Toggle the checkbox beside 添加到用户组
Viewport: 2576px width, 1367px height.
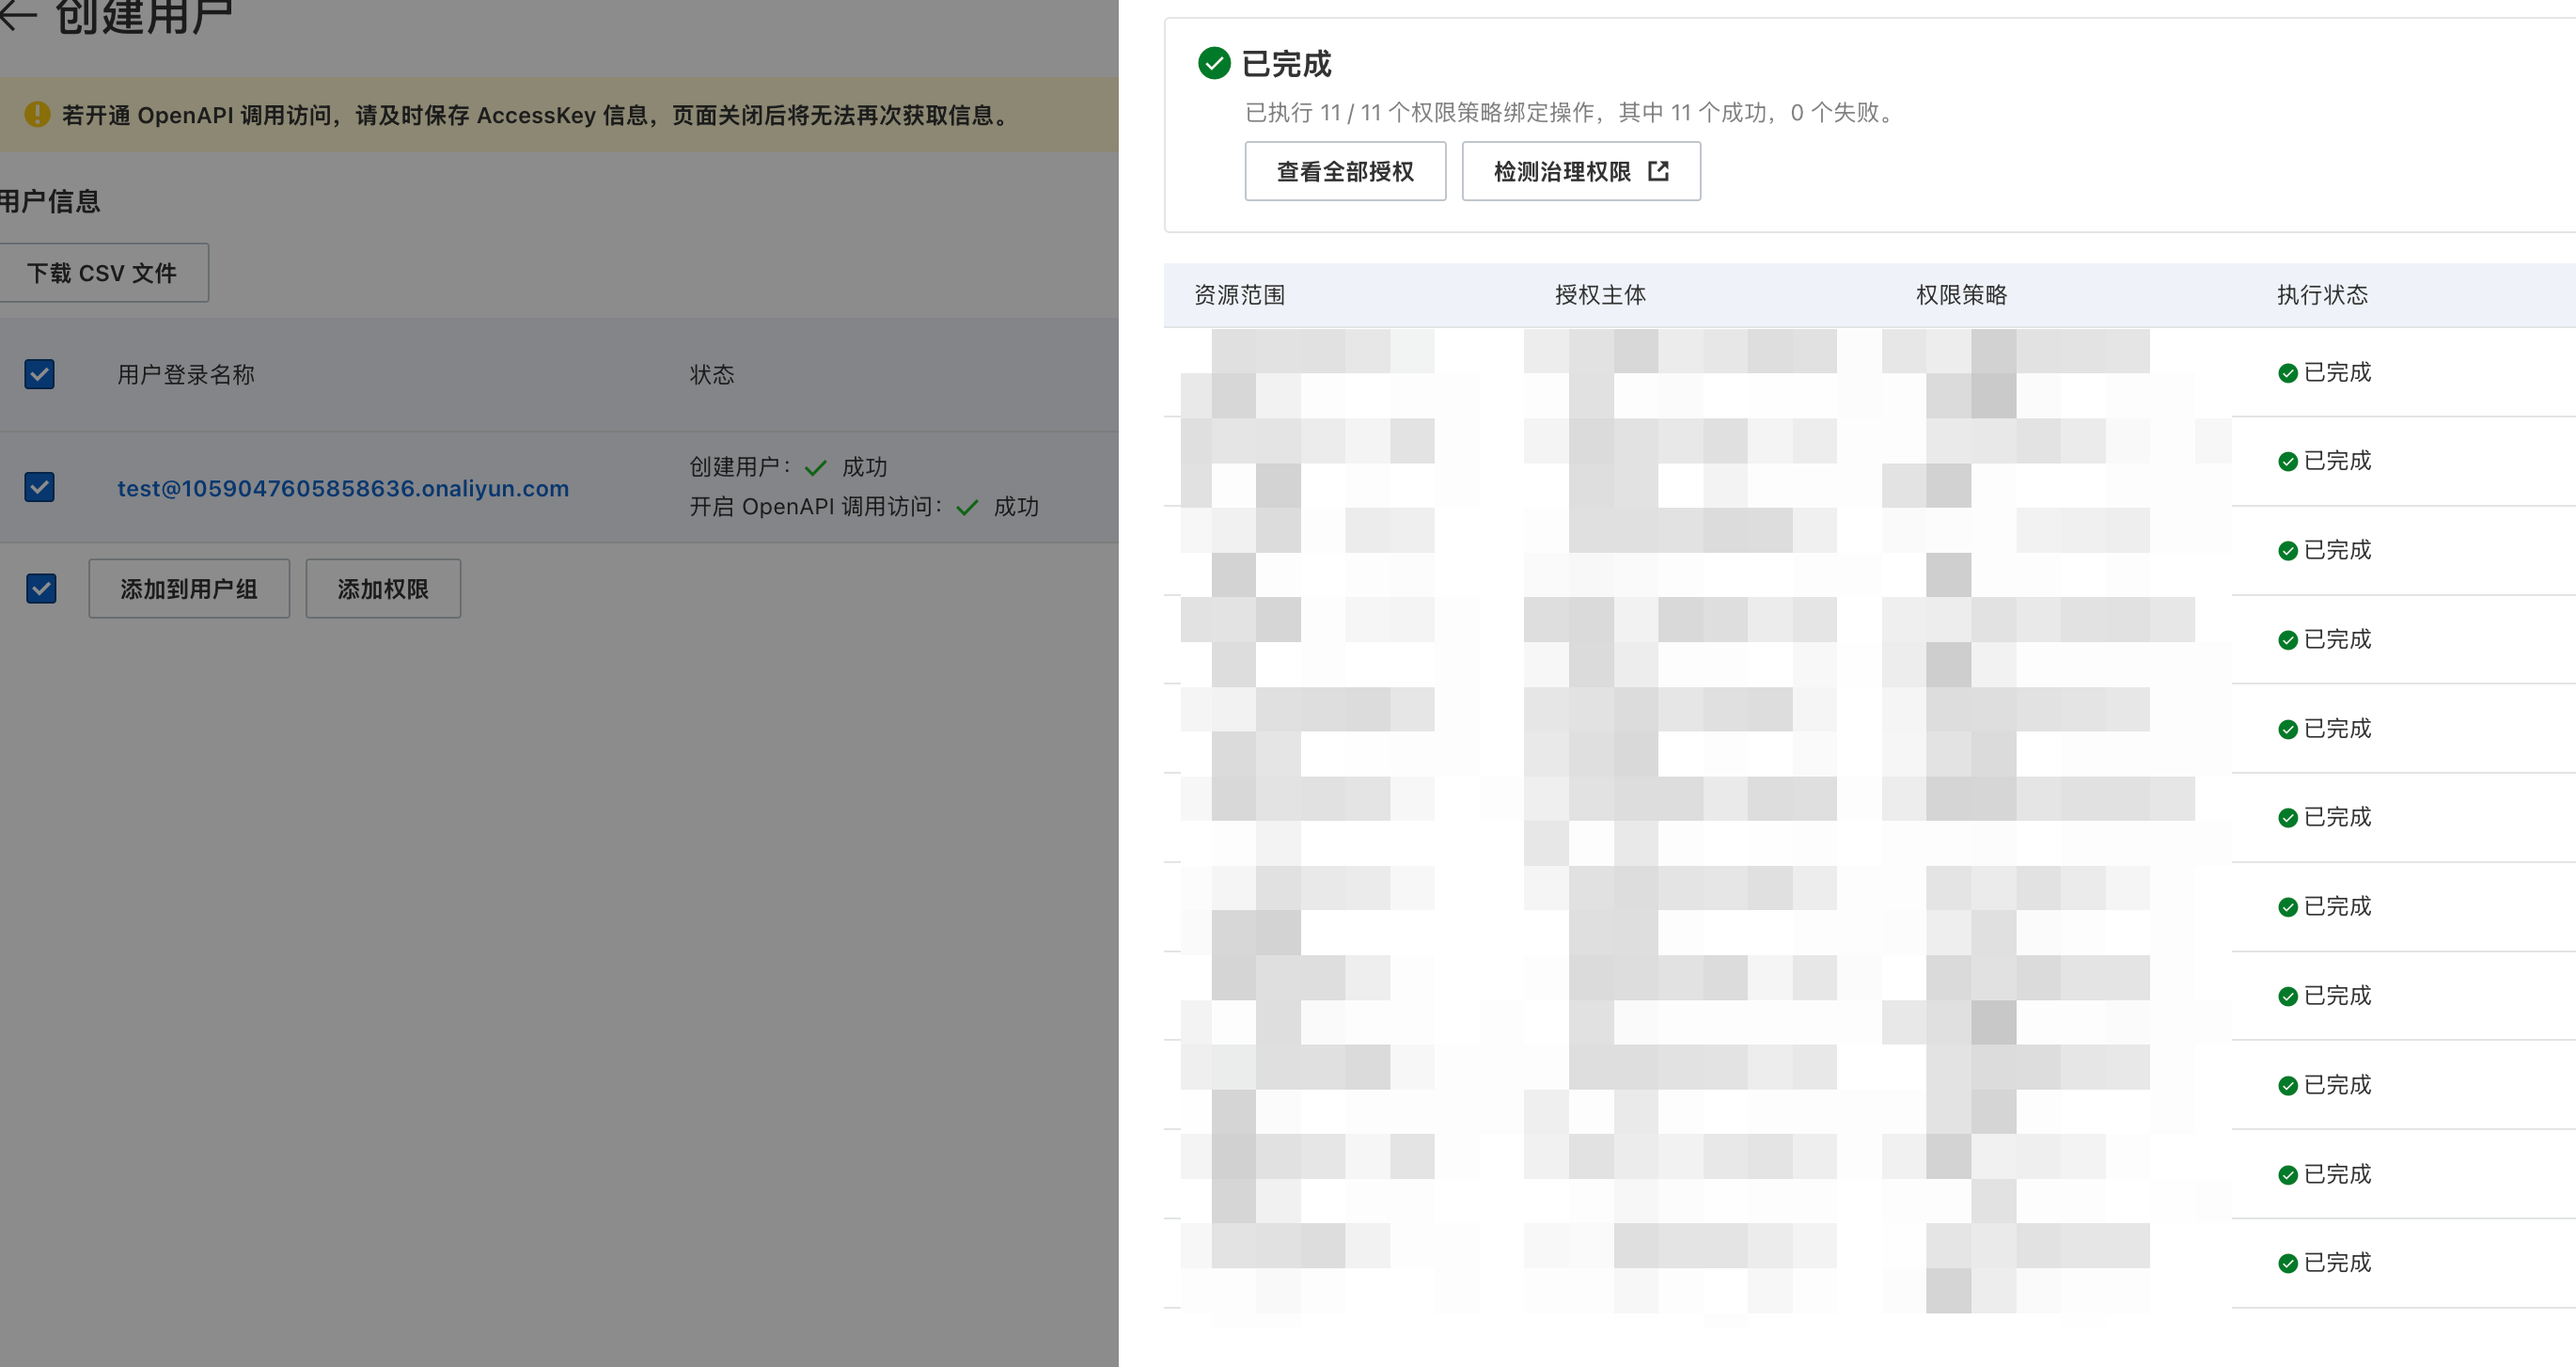tap(41, 588)
